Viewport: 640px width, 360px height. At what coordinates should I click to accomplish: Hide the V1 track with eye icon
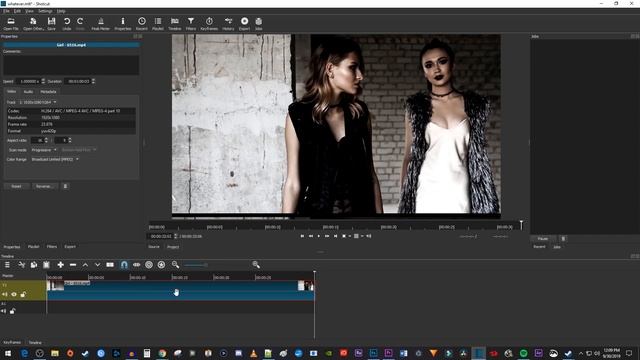coord(14,294)
